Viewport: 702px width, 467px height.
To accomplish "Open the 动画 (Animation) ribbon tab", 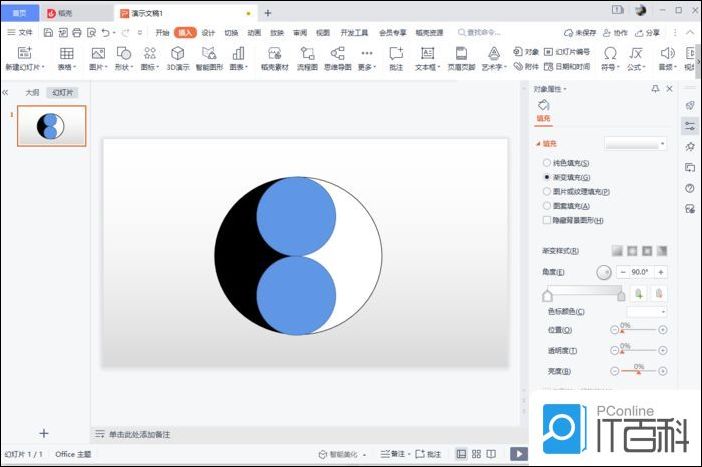I will [x=254, y=32].
